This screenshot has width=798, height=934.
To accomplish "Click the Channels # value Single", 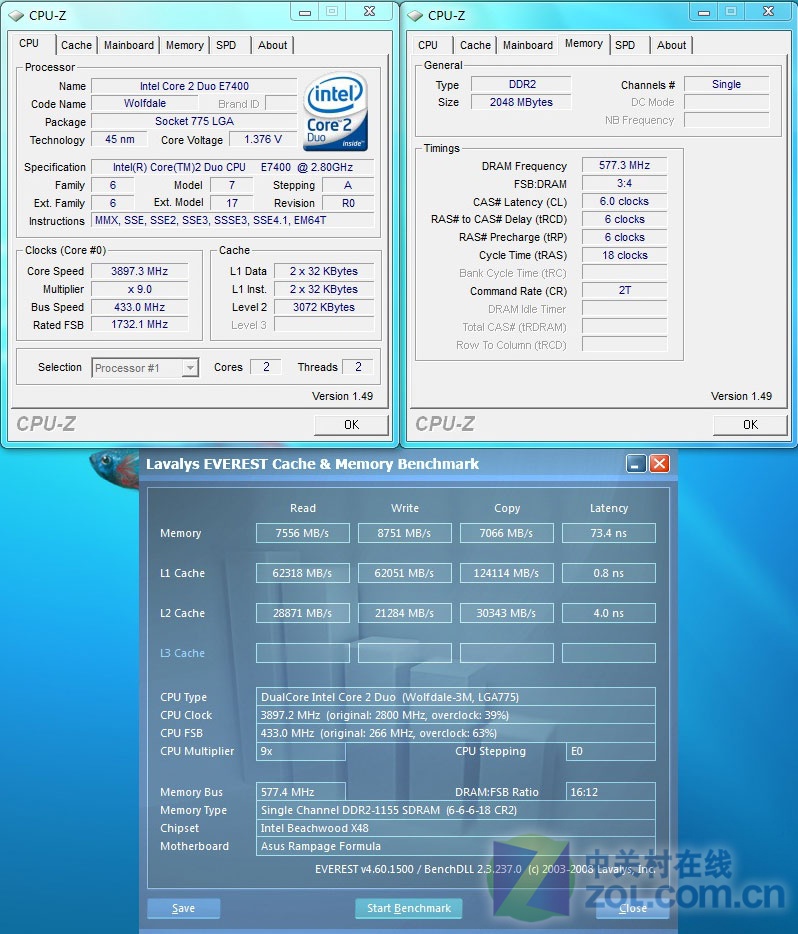I will [x=727, y=85].
